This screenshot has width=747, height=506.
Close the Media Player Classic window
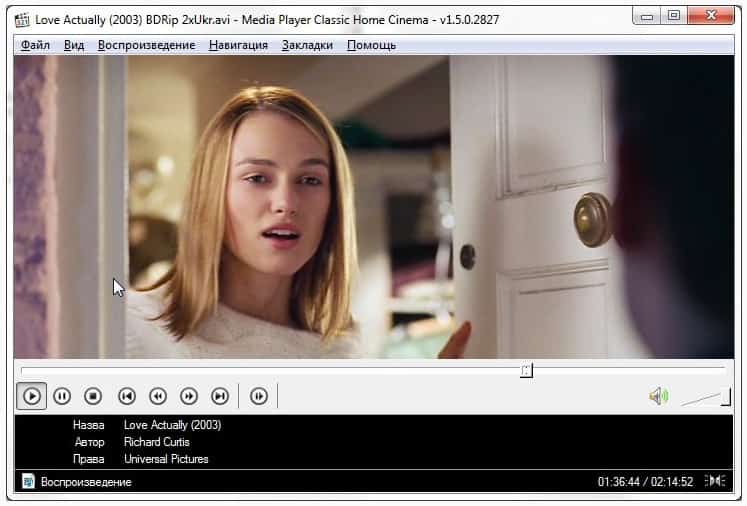[x=711, y=16]
